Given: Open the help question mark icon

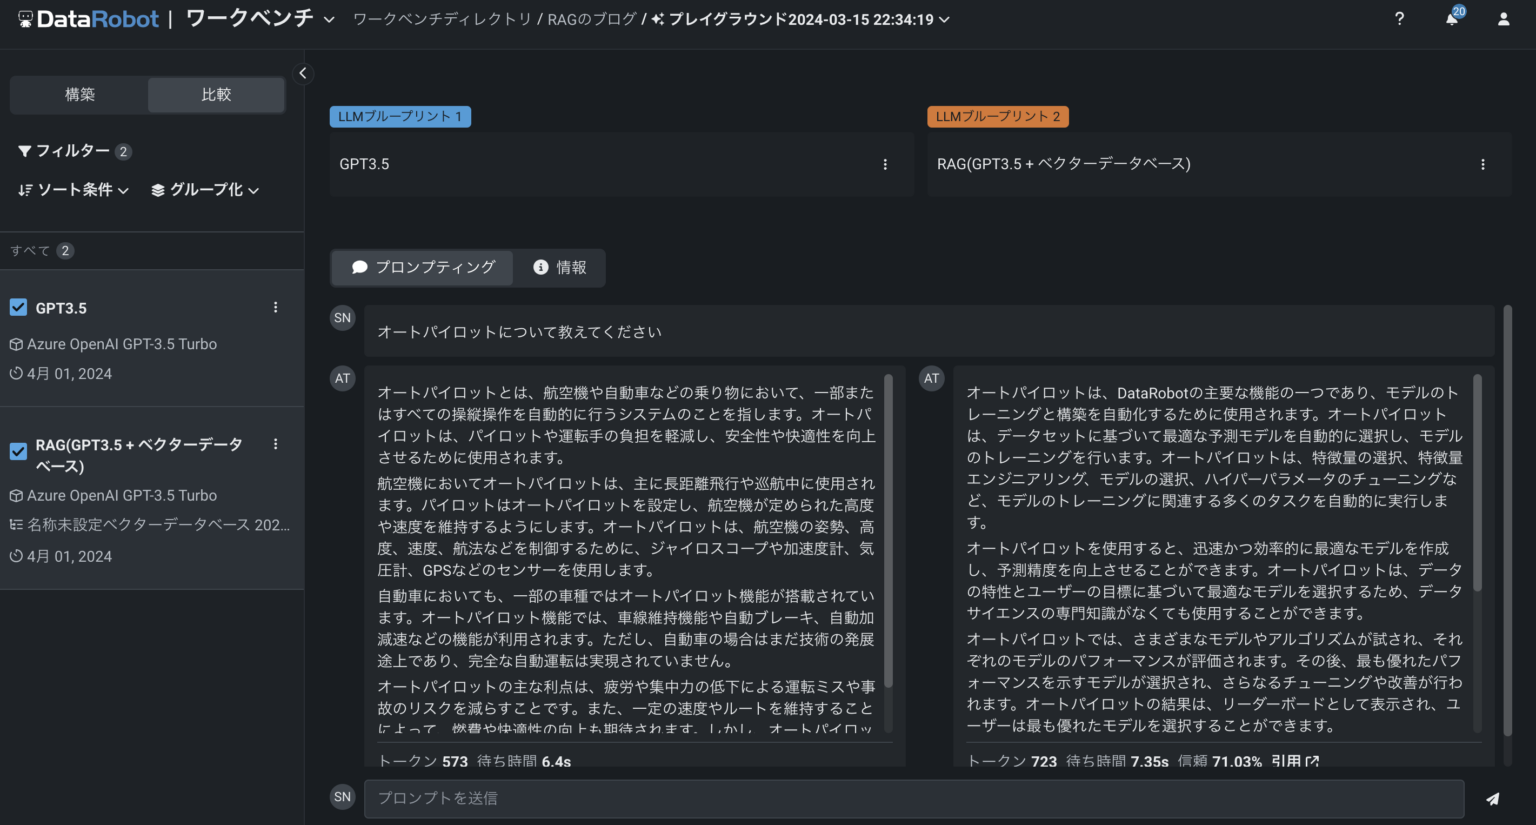Looking at the screenshot, I should pyautogui.click(x=1398, y=18).
